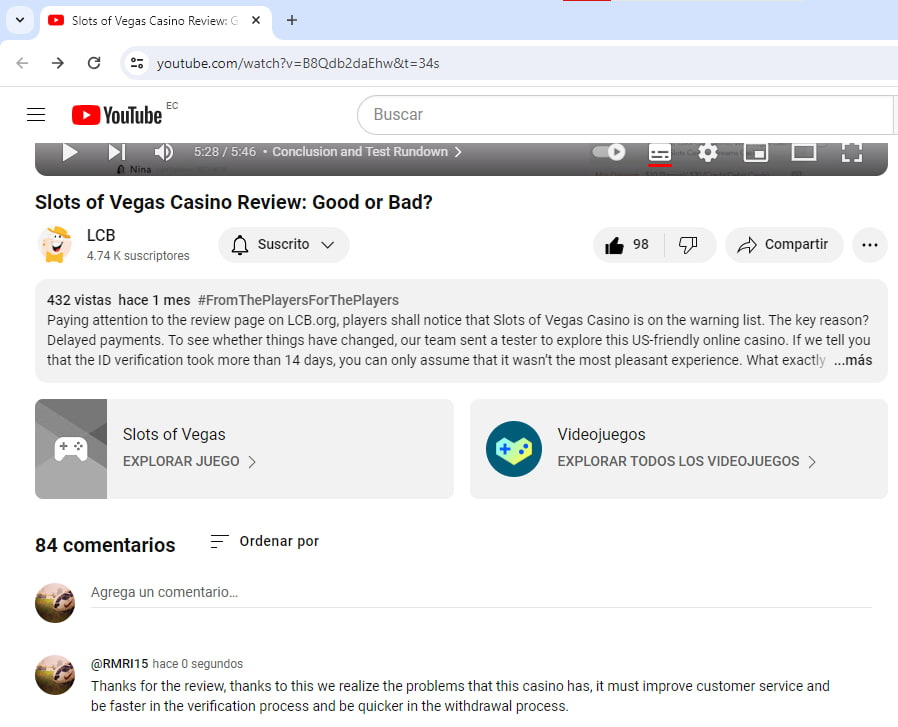This screenshot has width=898, height=727.
Task: Open the LCB channel avatar
Action: pyautogui.click(x=55, y=244)
